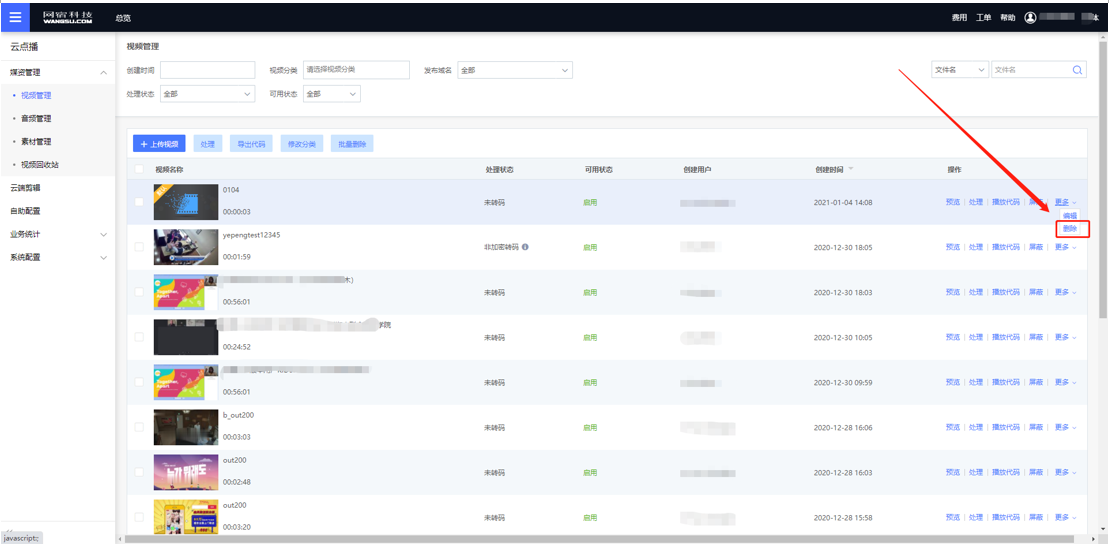Click 批量删除 button
Screen dimensions: 1109x548
[352, 144]
